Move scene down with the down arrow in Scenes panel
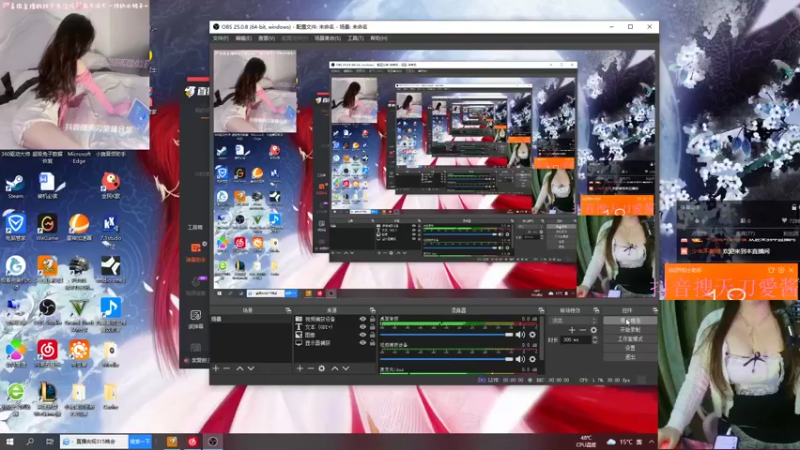Screen dimensions: 800x450 point(251,368)
